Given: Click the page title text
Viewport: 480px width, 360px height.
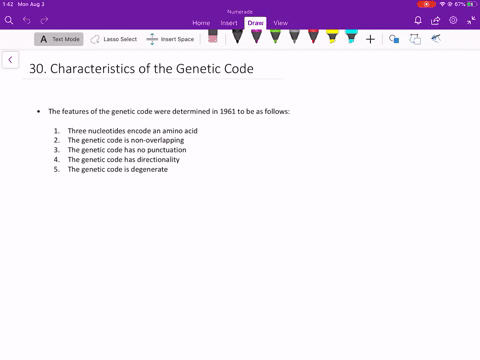Looking at the screenshot, I should pos(141,69).
